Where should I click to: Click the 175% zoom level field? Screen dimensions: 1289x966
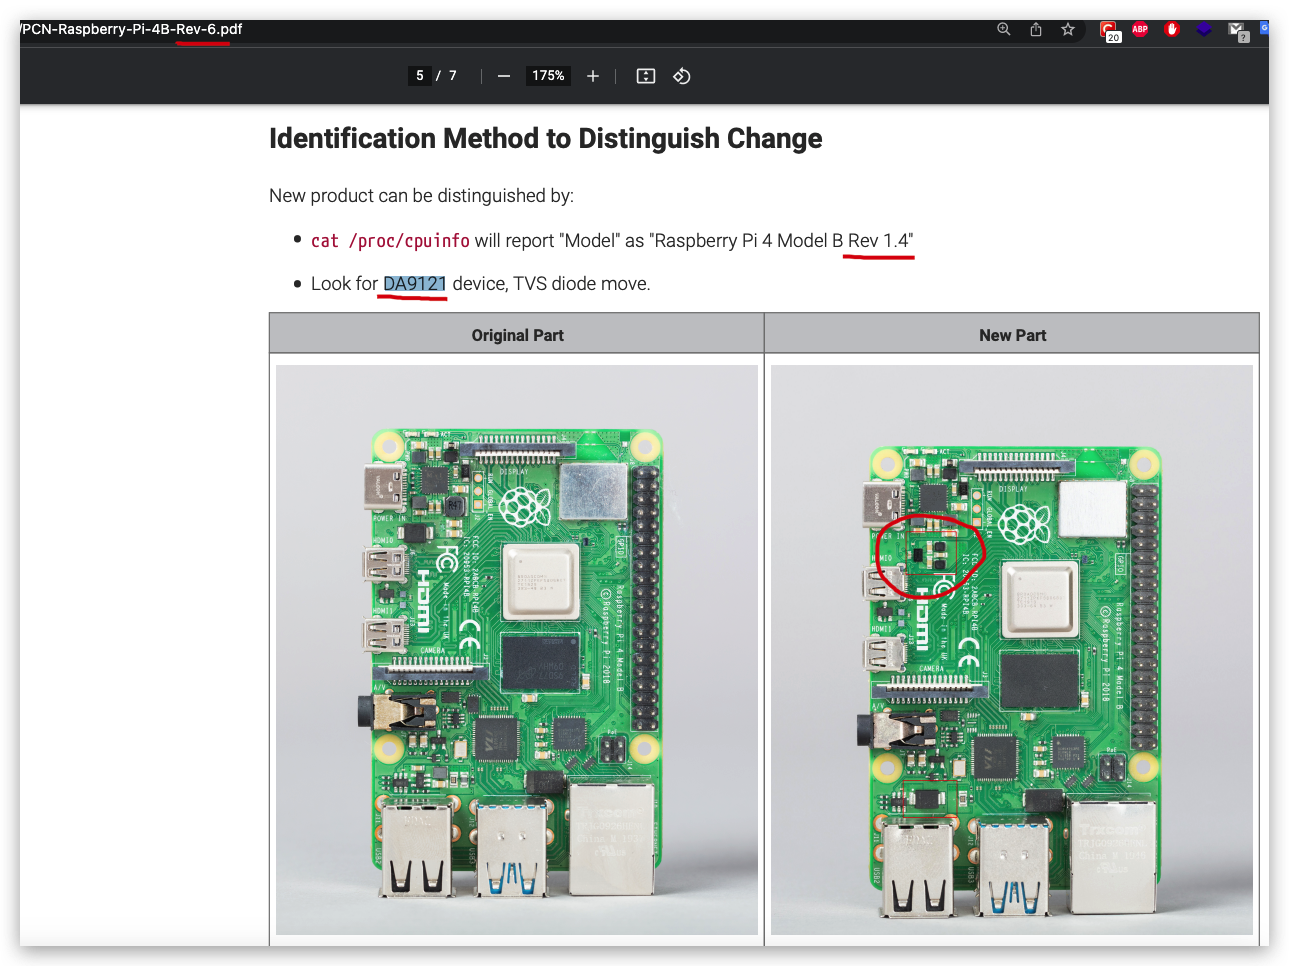pos(548,76)
